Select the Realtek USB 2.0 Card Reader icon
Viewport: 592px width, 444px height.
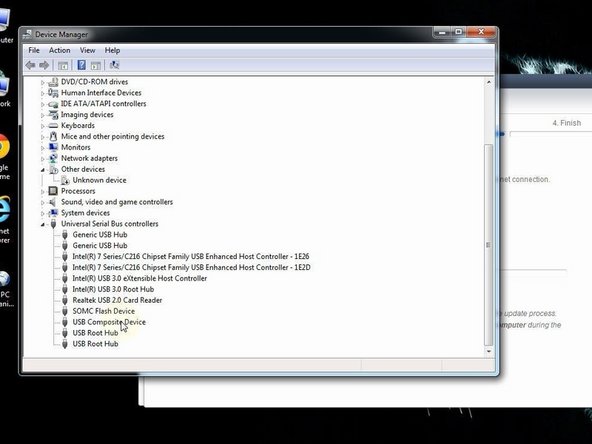(65, 300)
